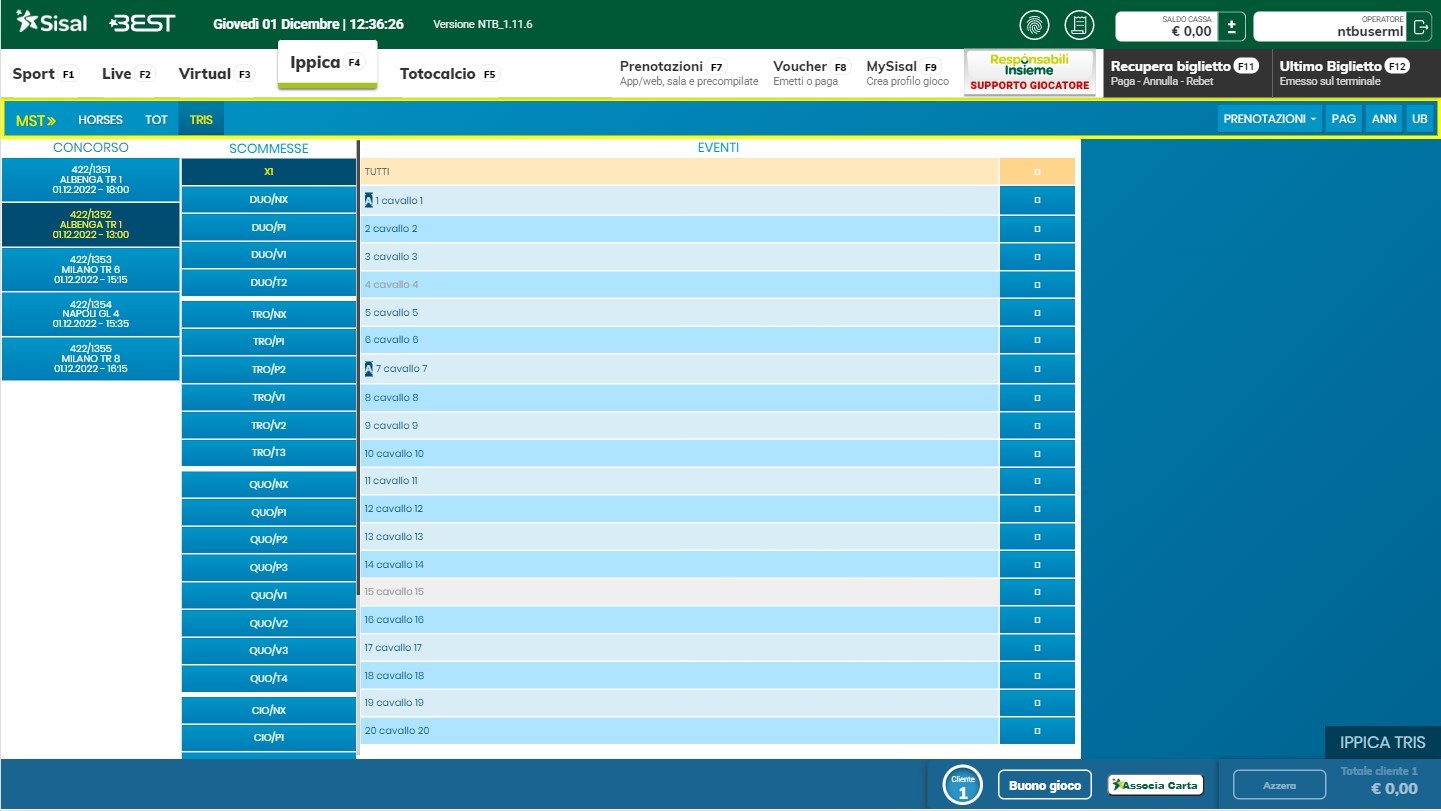Select DUO/P1 bet type
1441x811 pixels.
[x=269, y=228]
